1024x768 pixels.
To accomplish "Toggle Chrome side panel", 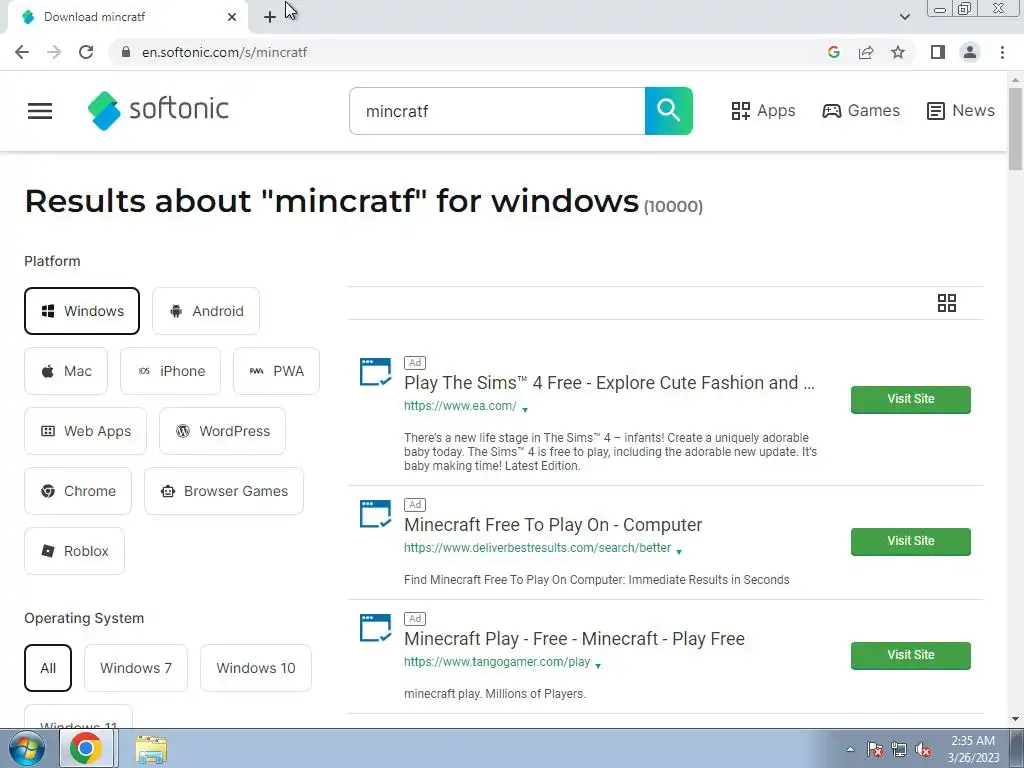I will (x=938, y=52).
